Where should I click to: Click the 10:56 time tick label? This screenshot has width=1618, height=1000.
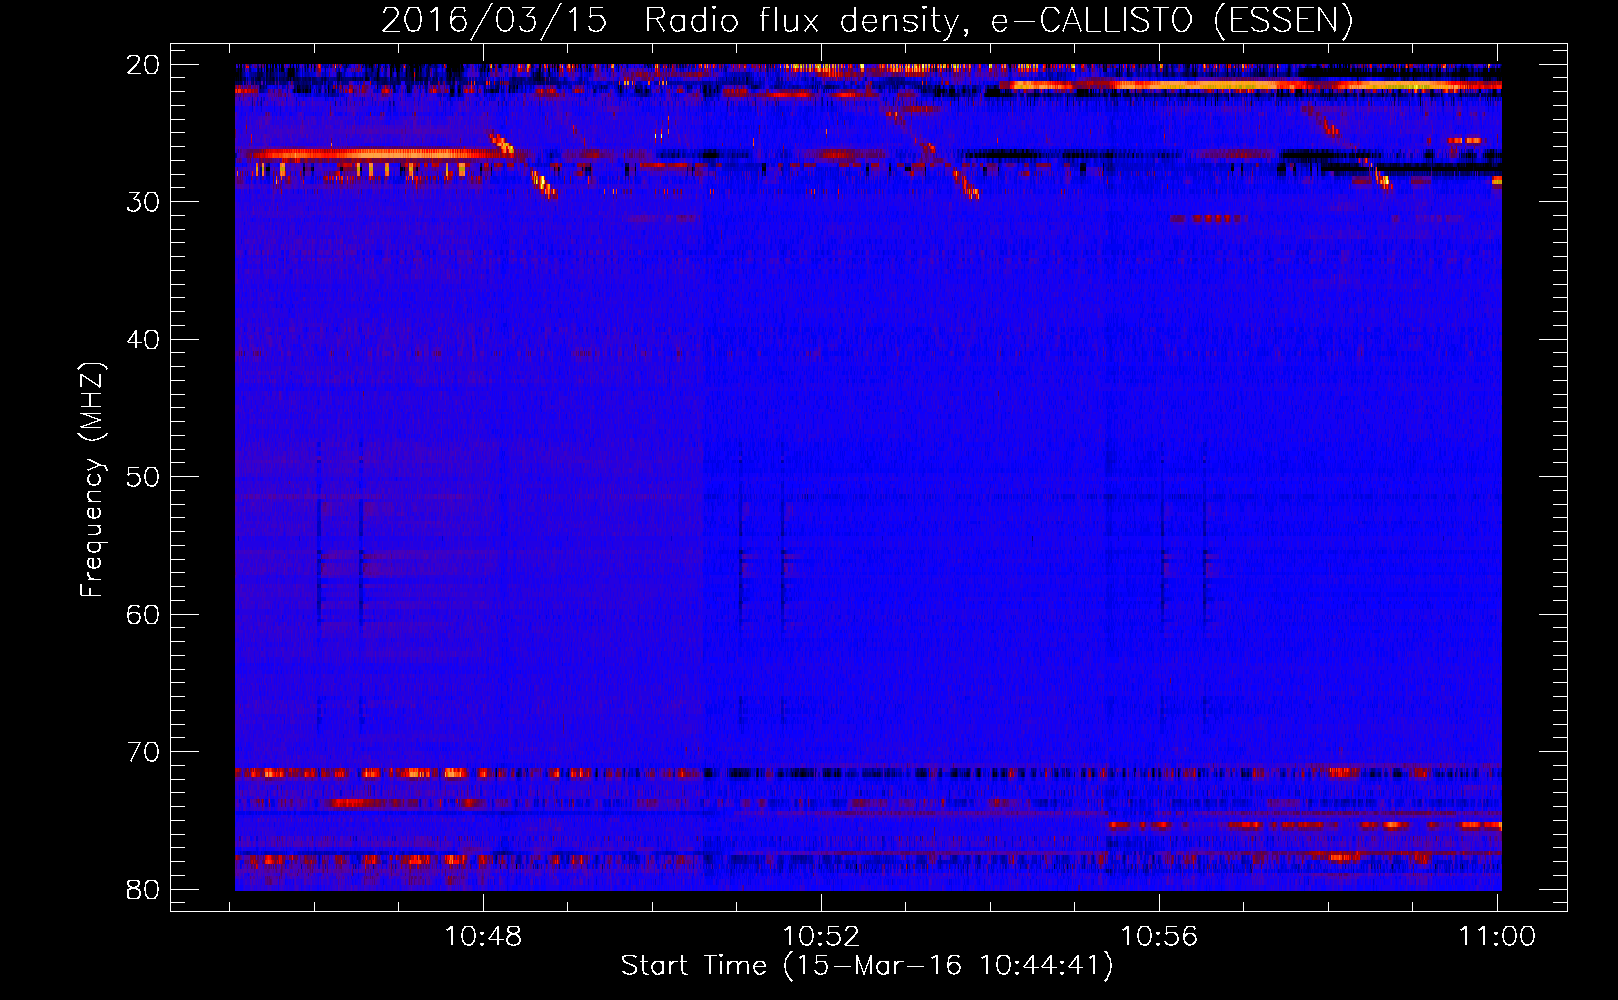point(1159,937)
